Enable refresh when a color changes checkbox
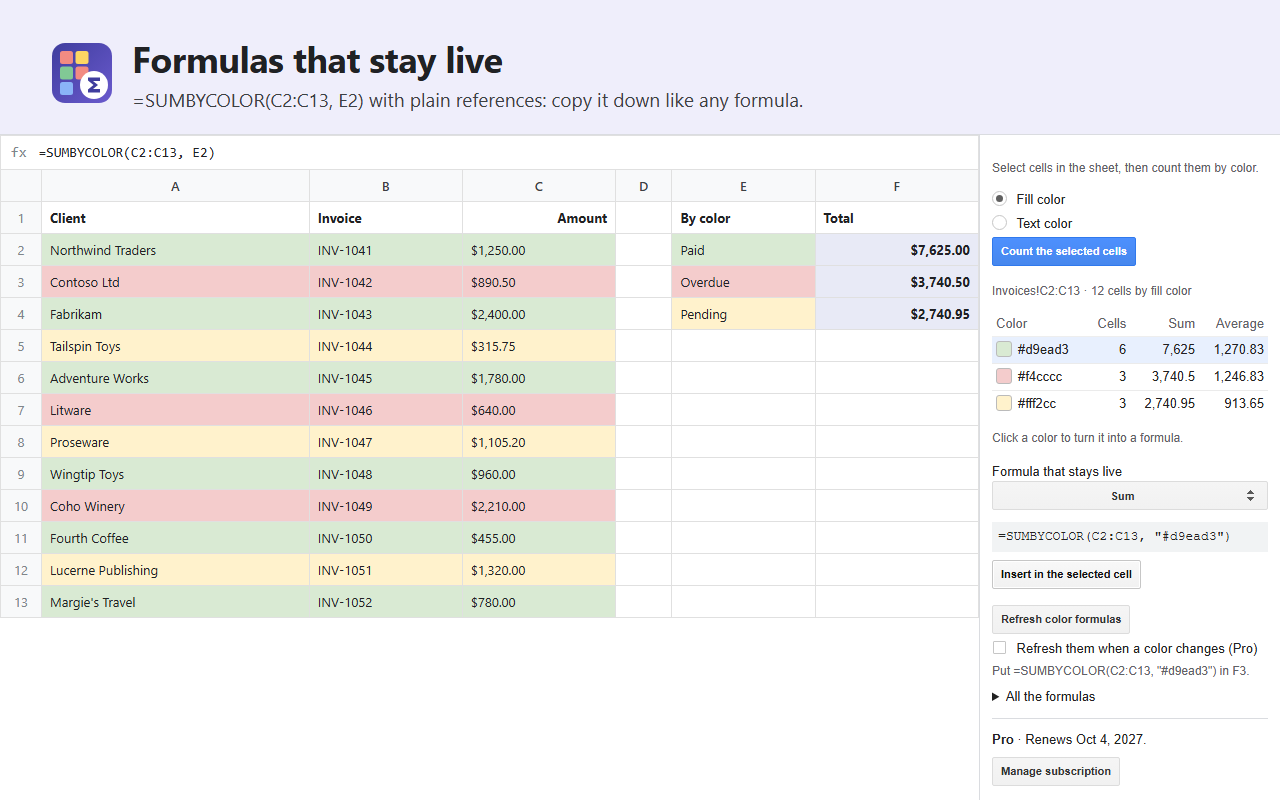Screen dimensions: 1280x800 (x=999, y=648)
